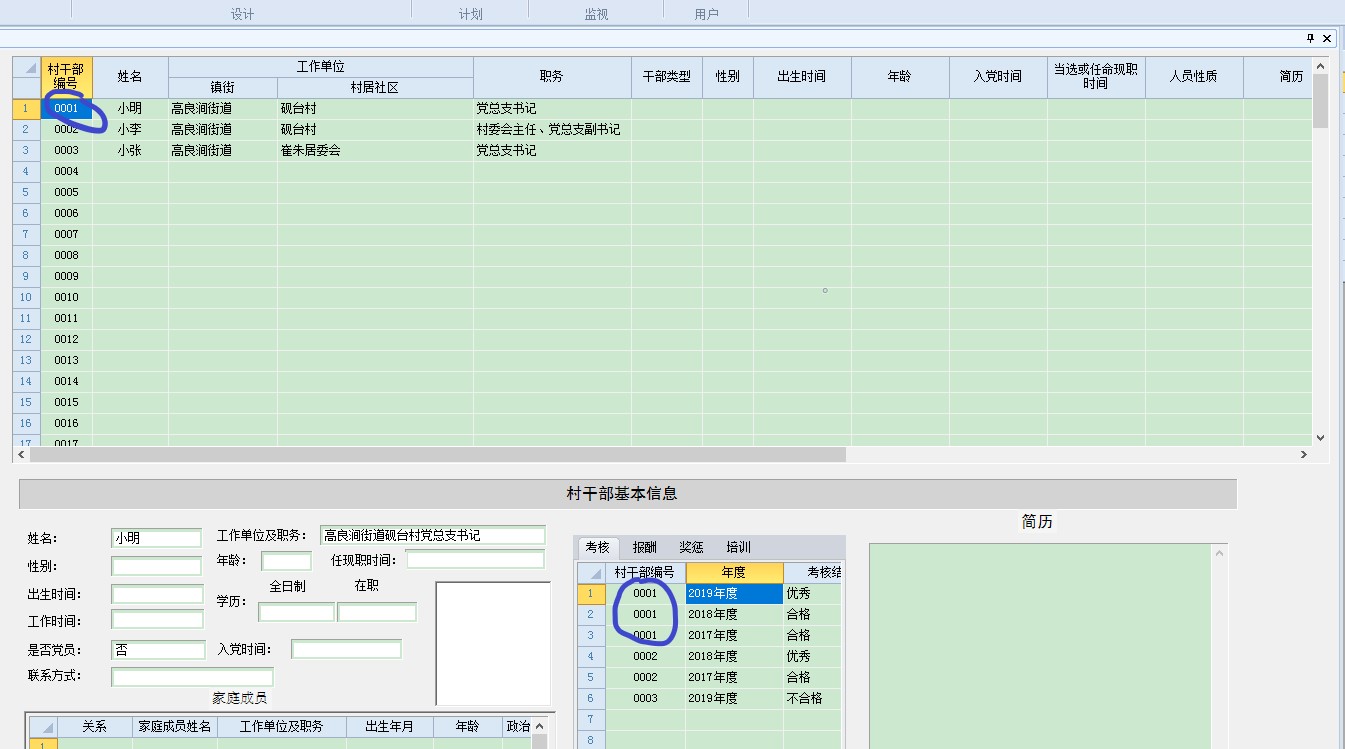Open the 用户 ribbon group
The width and height of the screenshot is (1345, 749).
[706, 14]
